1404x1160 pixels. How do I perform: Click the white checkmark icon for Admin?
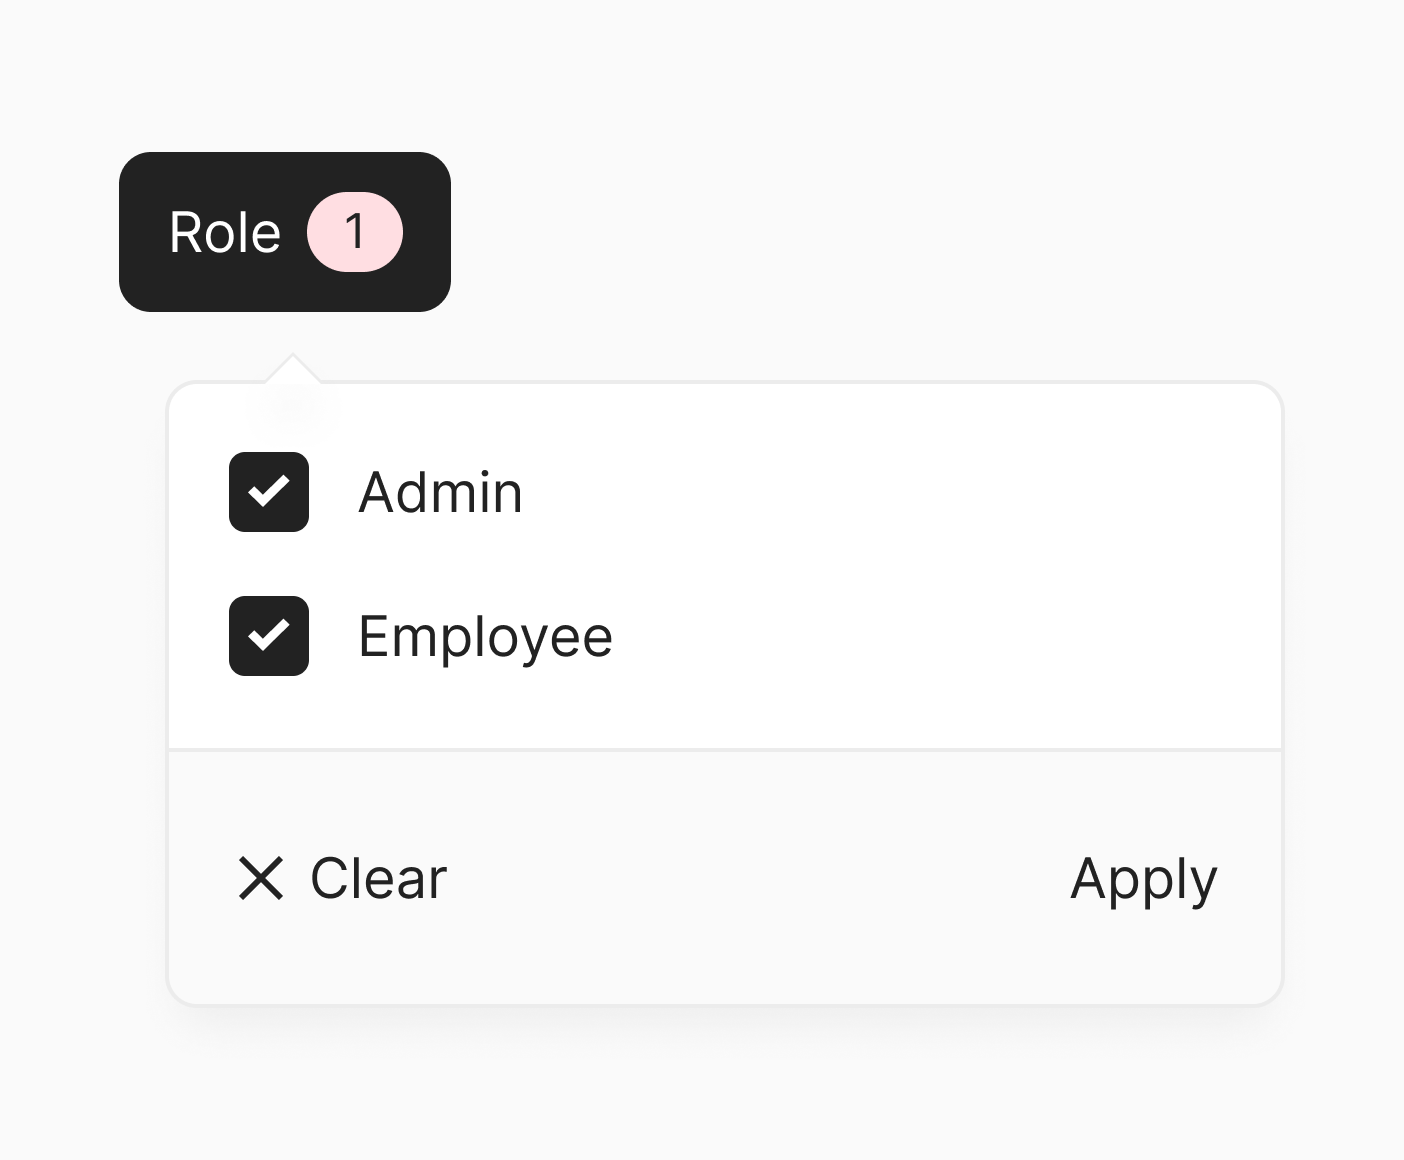[x=269, y=492]
